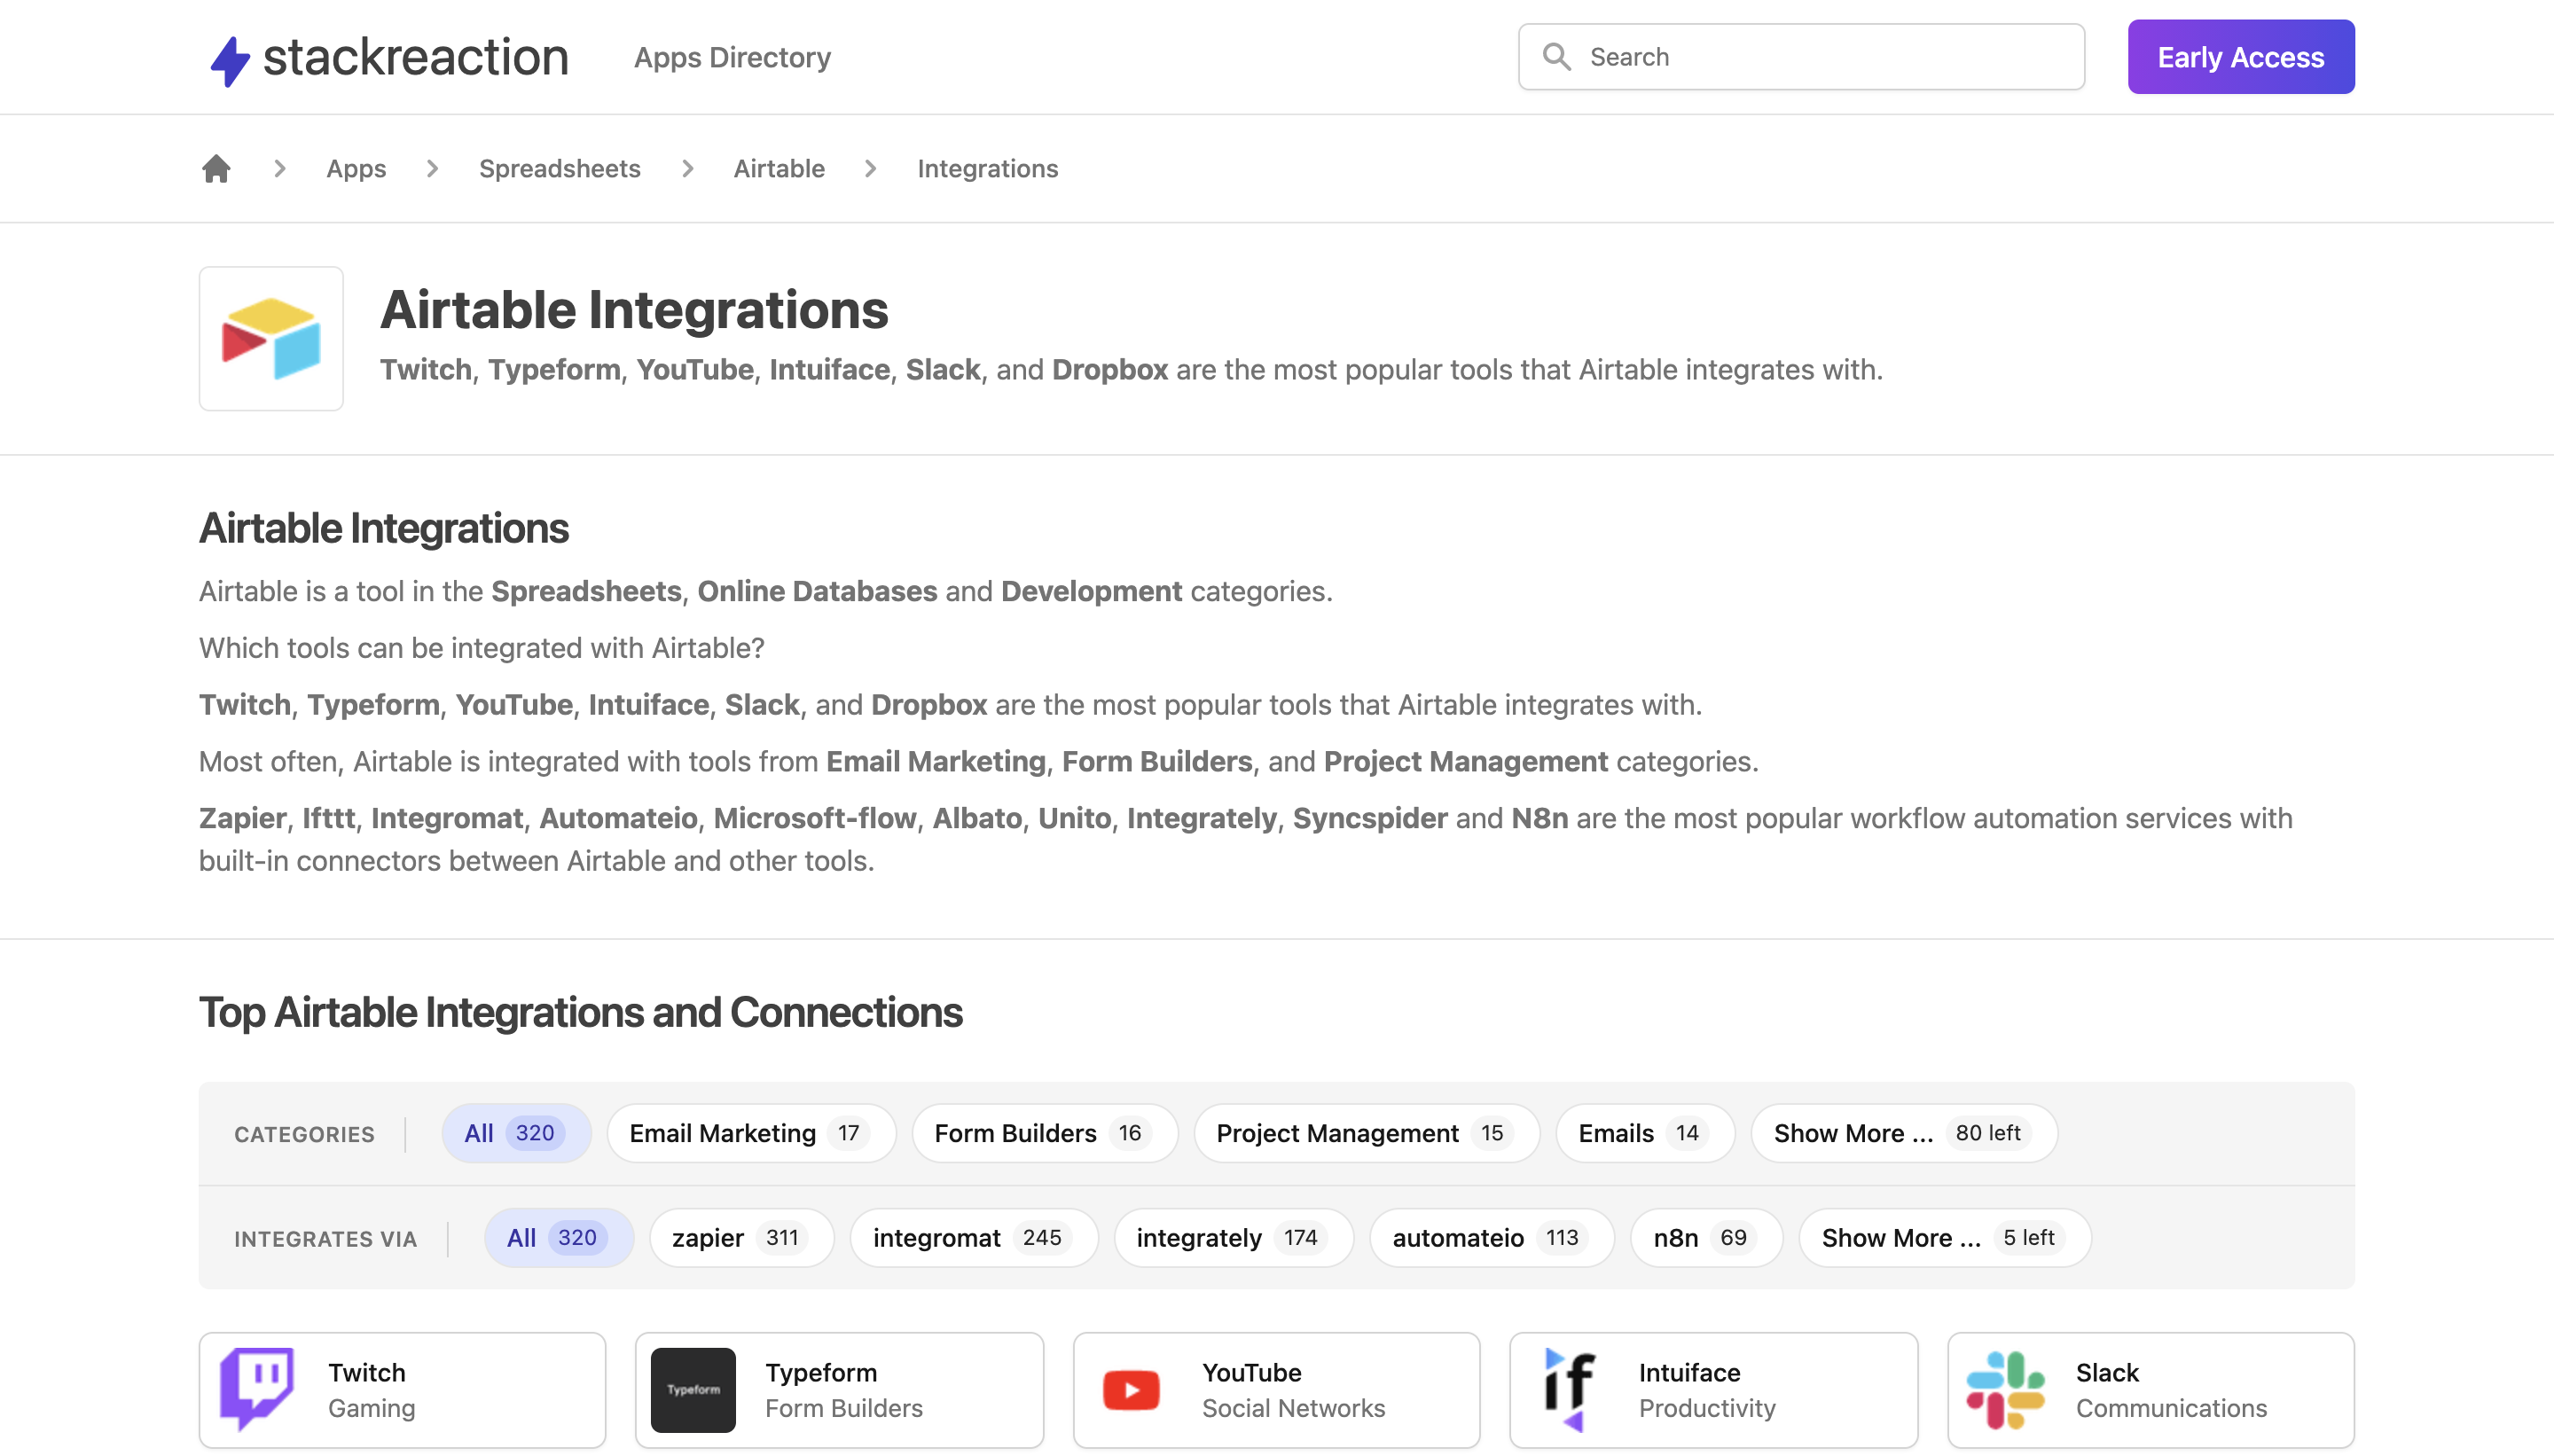Screen dimensions: 2554x1456
Task: Click the Early Access button
Action: click(x=2240, y=57)
